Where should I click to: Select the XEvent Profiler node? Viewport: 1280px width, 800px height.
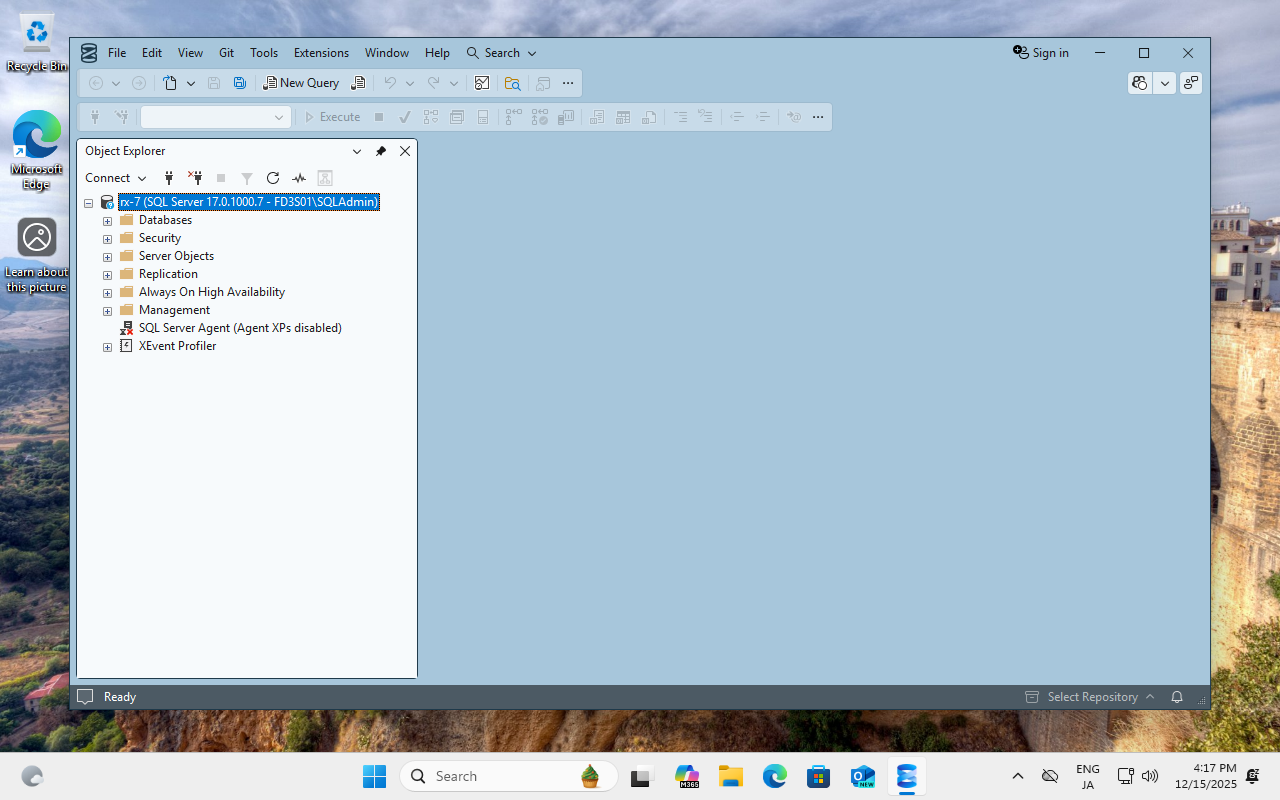point(177,345)
